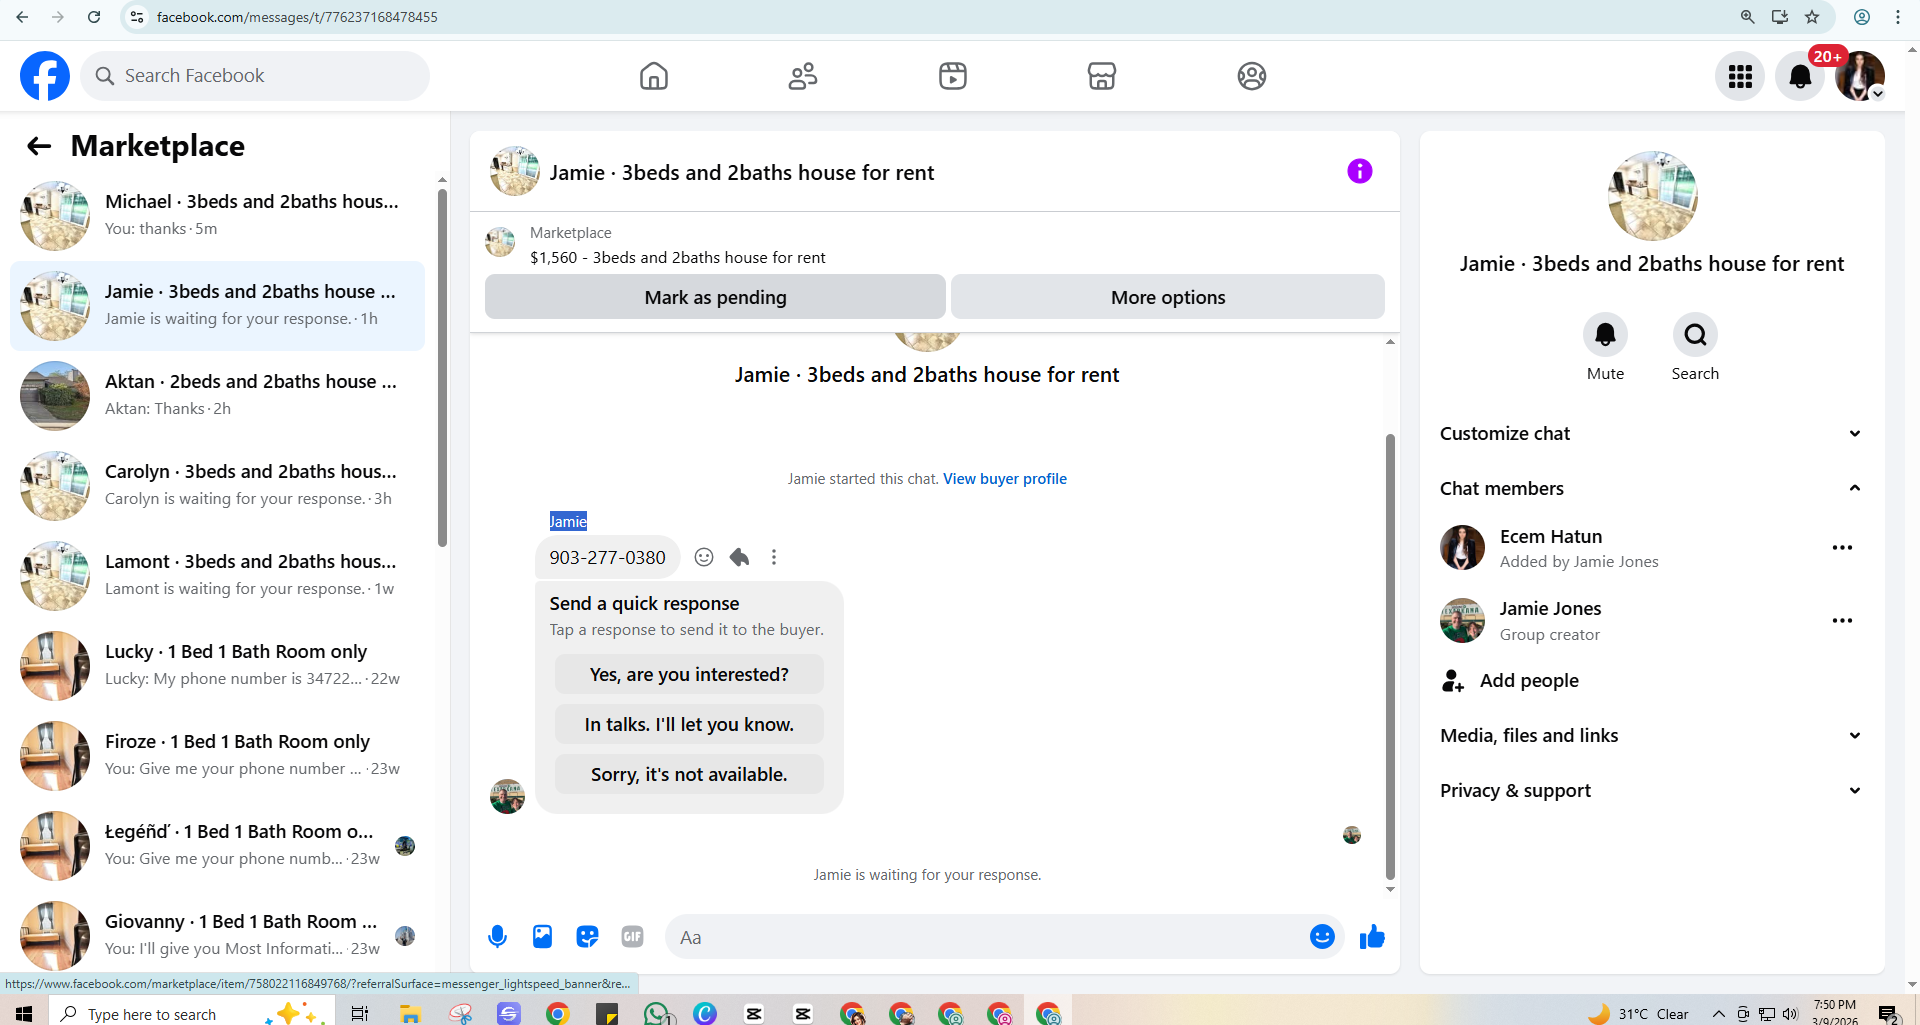
Task: Open Lamont's 3beds and 2baths conversation
Action: [218, 576]
